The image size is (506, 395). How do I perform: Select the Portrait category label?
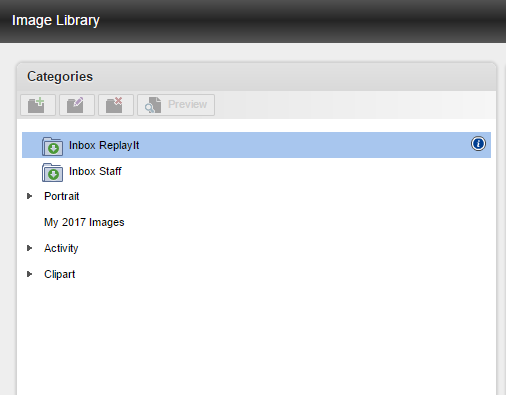62,196
